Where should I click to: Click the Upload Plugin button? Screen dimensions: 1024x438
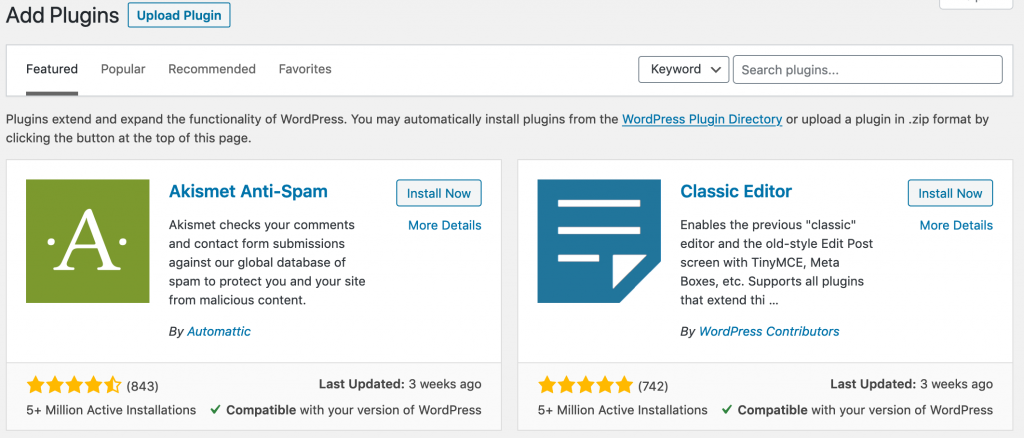tap(179, 15)
